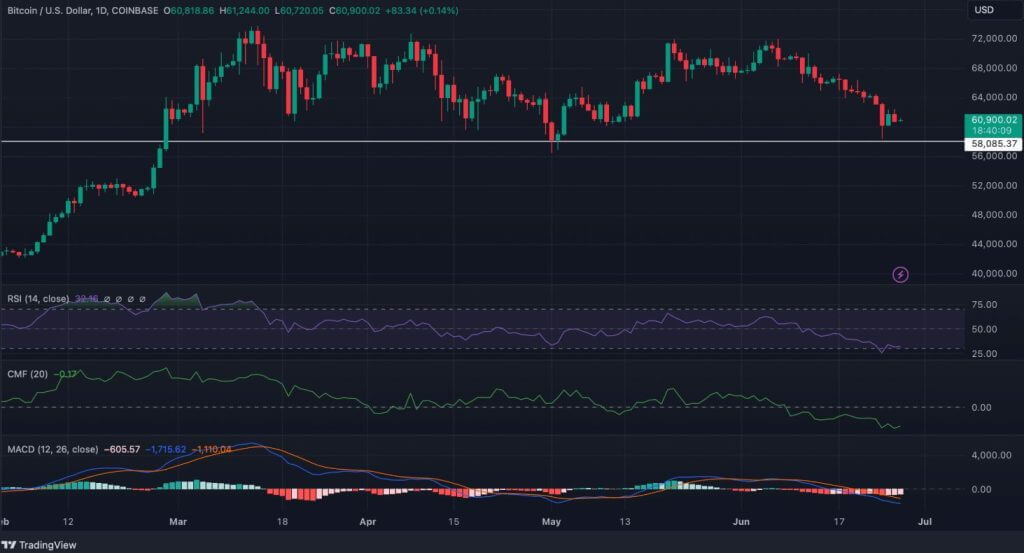This screenshot has width=1024, height=553.
Task: Click the high value H61,244.00
Action: (244, 10)
